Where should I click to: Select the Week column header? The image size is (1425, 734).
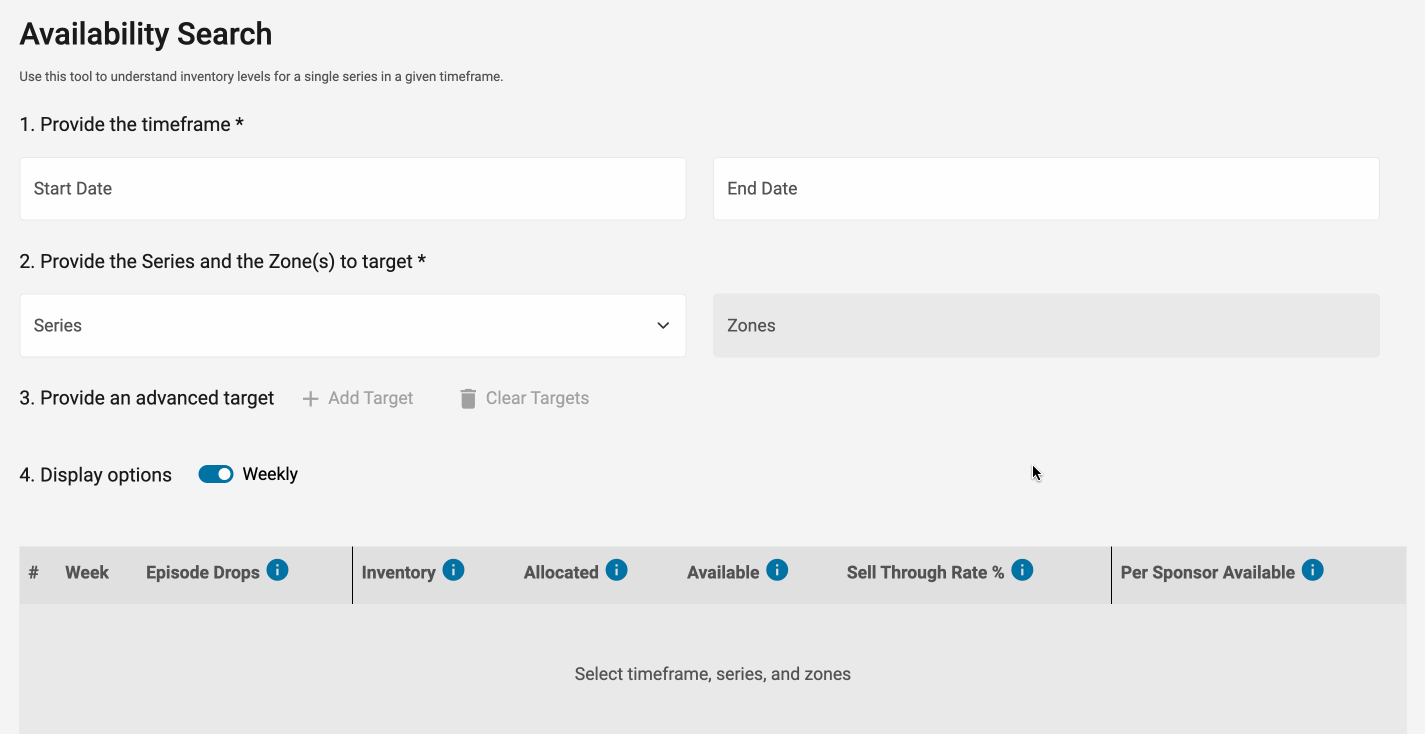coord(87,572)
